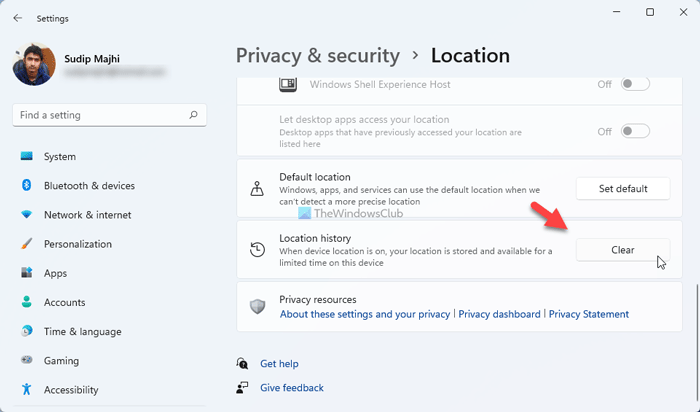700x412 pixels.
Task: Click the Get help link
Action: pyautogui.click(x=279, y=364)
